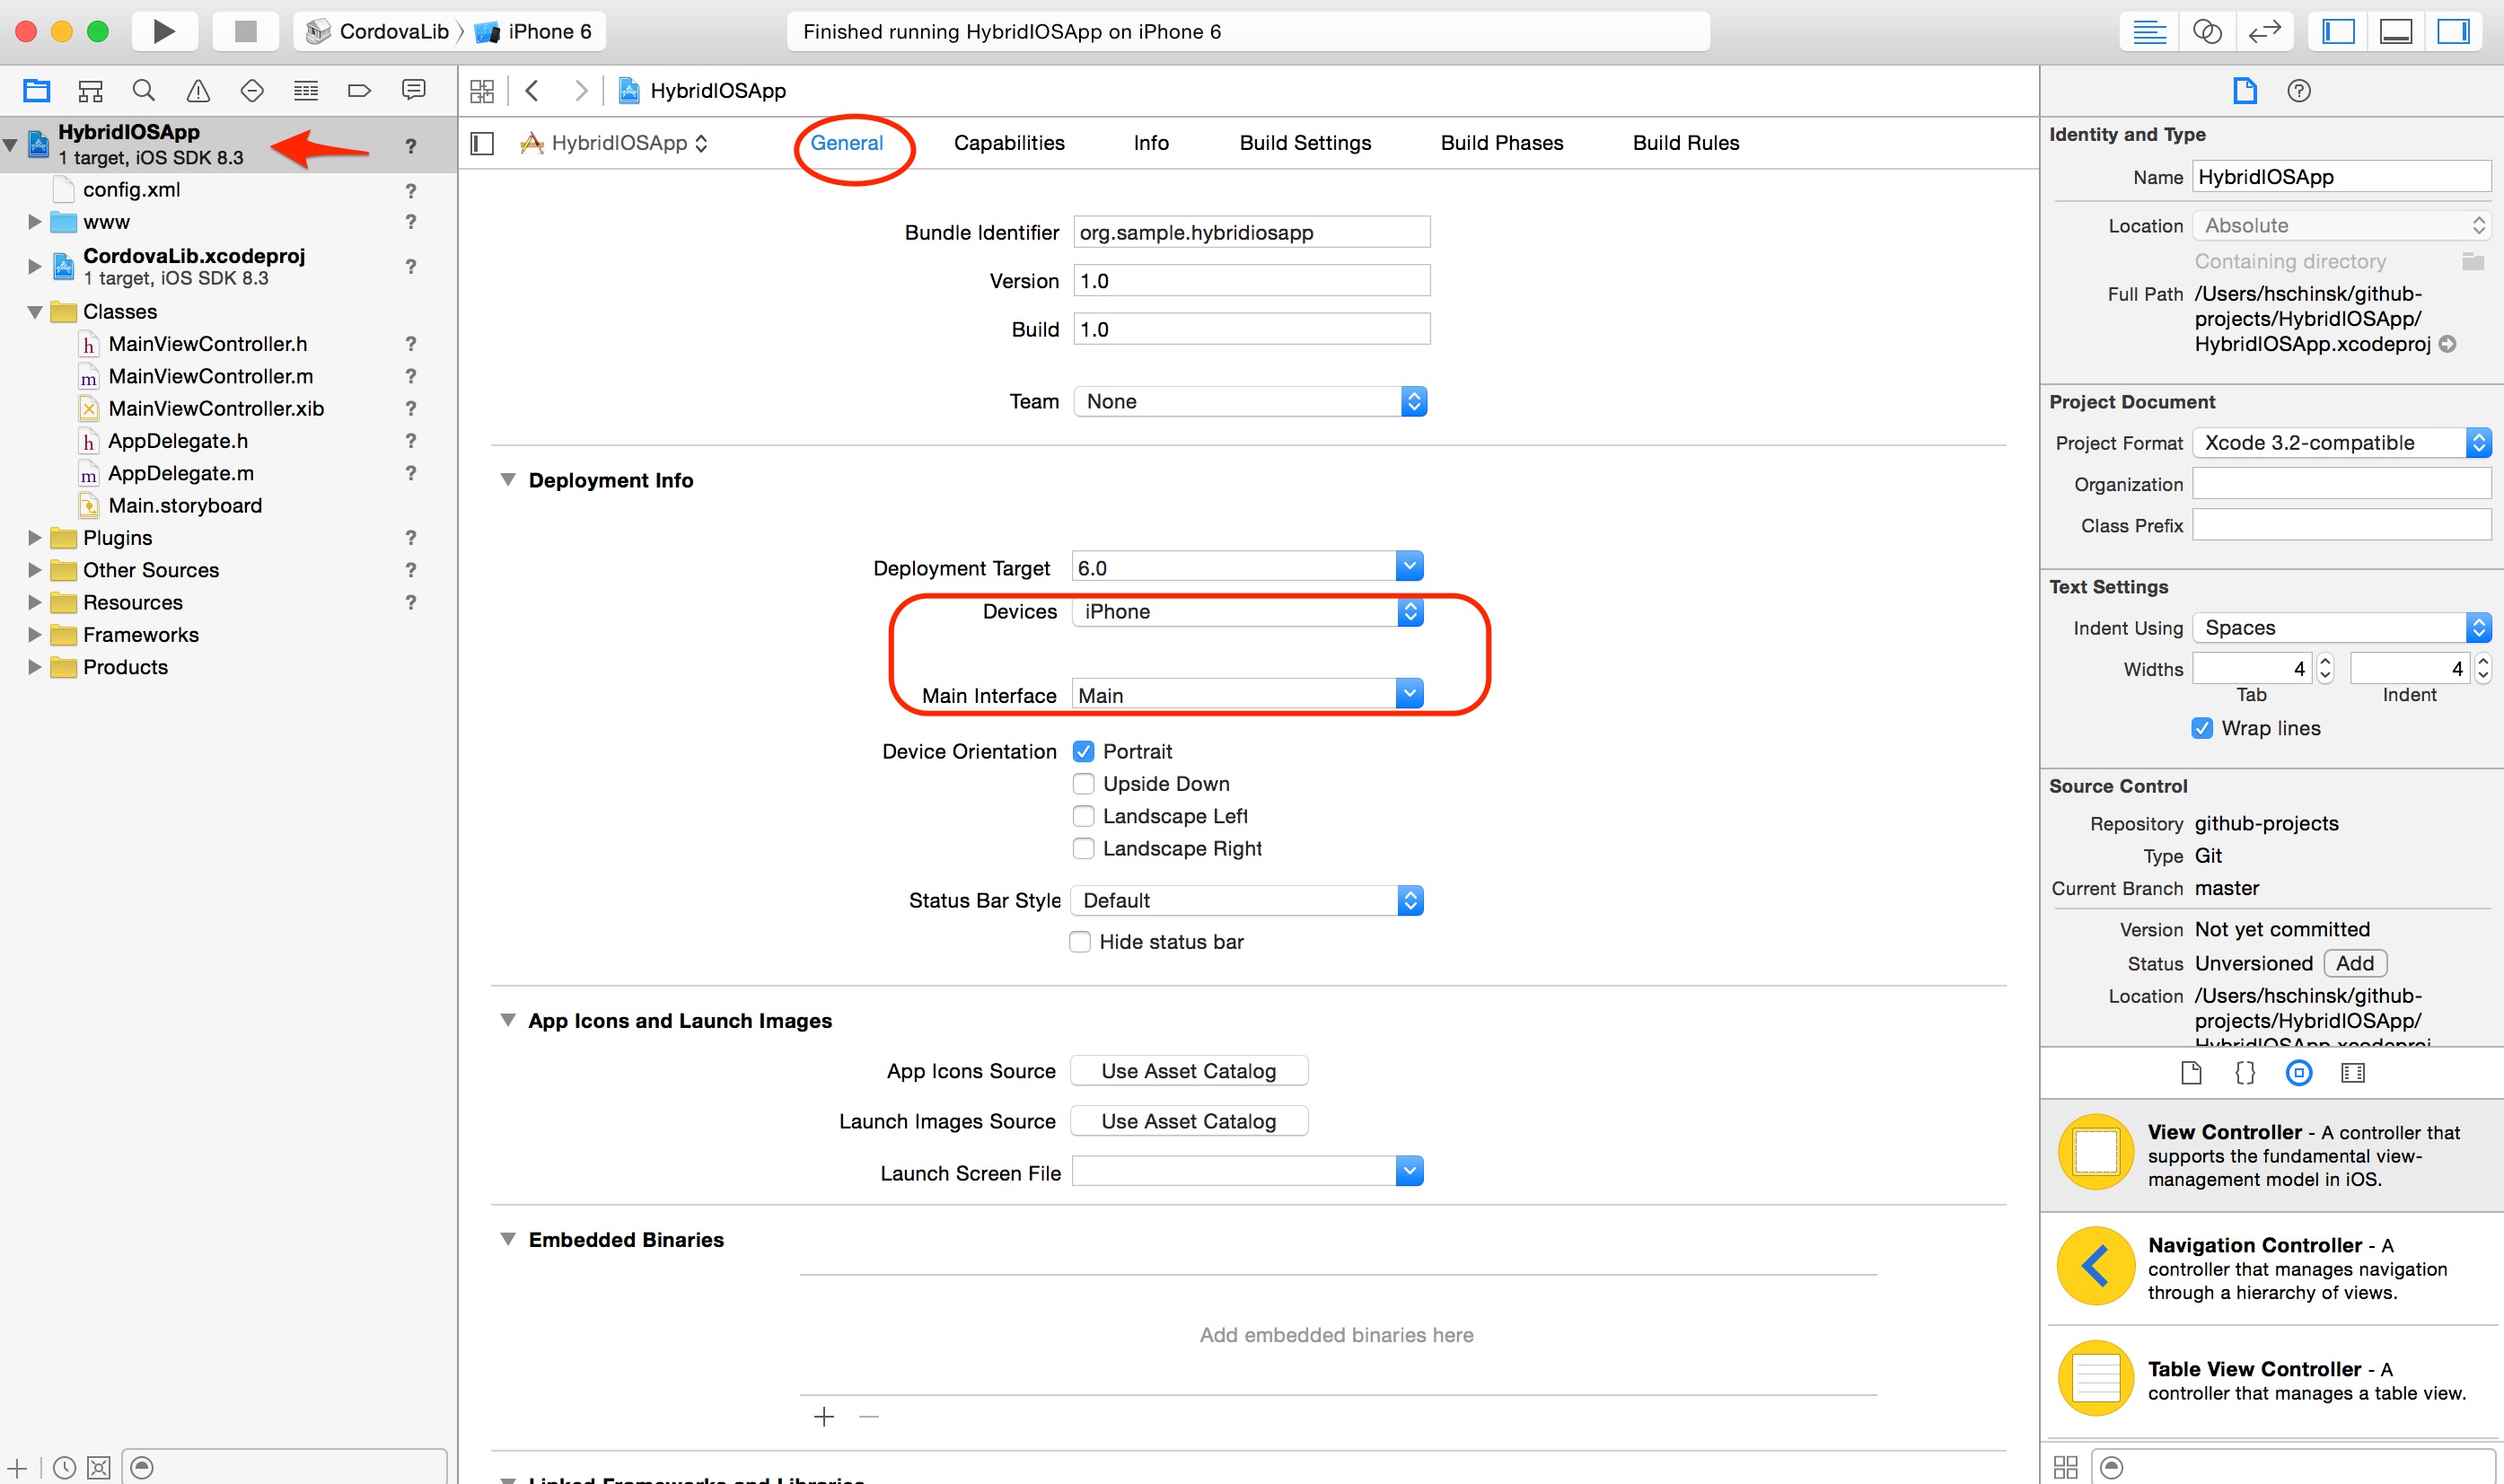Screen dimensions: 2504x1484
Task: Open the symbol navigator
Action: [90, 91]
